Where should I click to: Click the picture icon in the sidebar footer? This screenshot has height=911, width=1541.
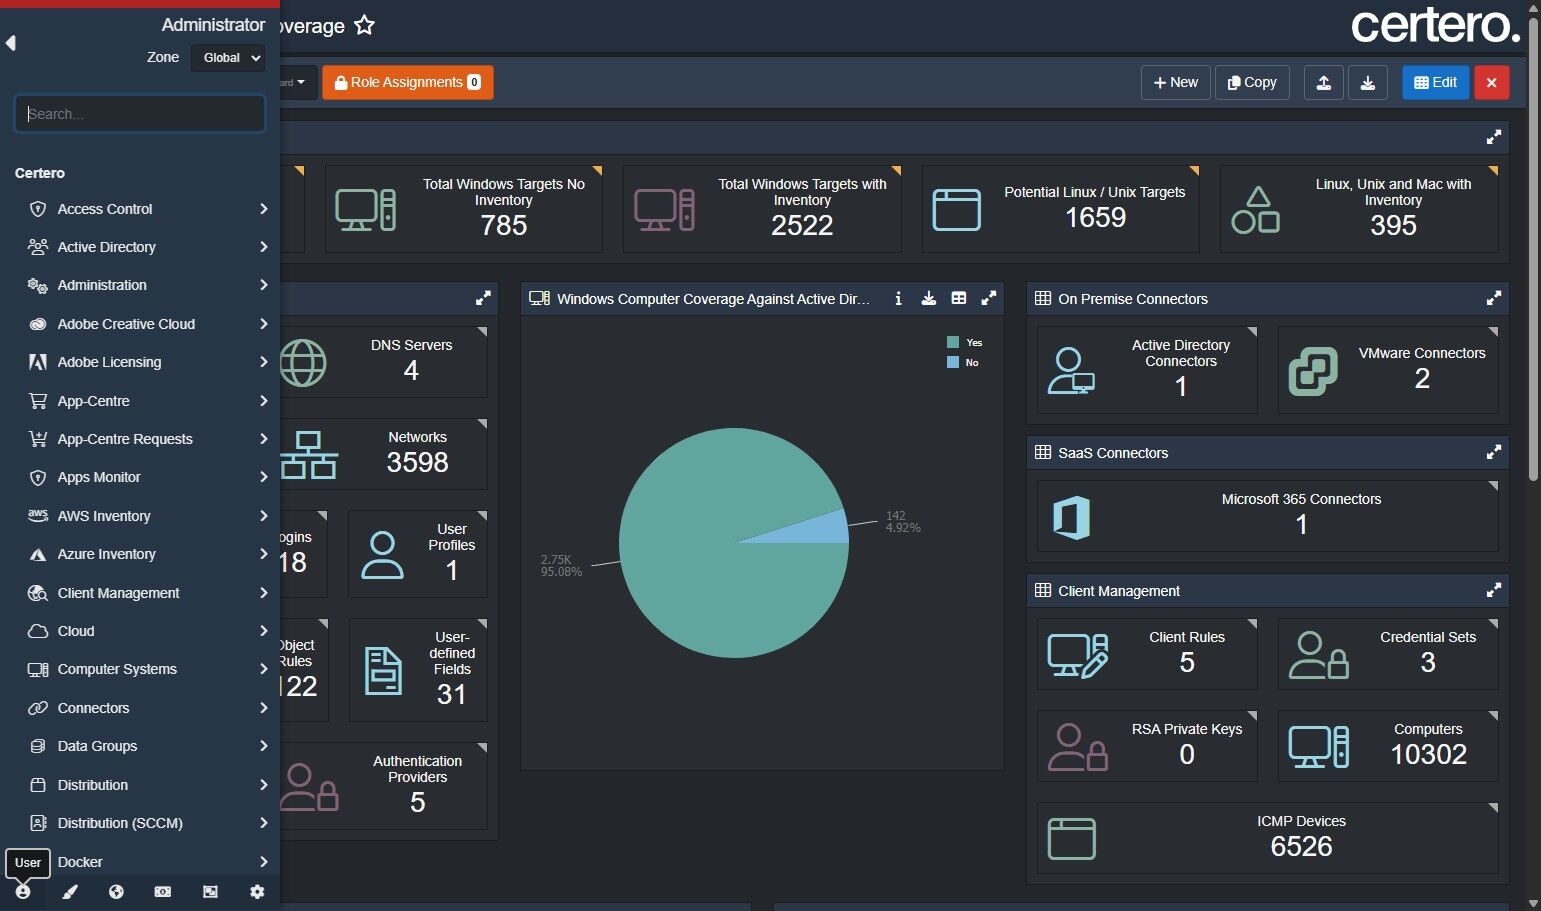(x=210, y=892)
